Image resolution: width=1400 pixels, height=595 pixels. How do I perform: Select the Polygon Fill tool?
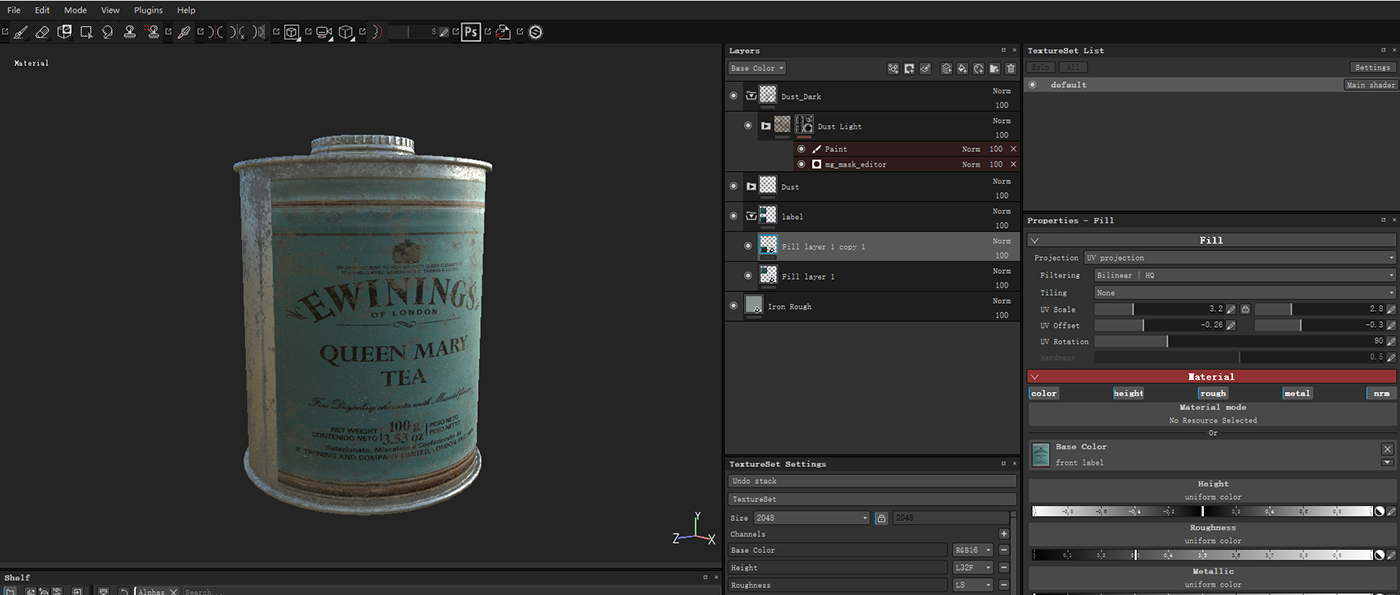[x=86, y=32]
